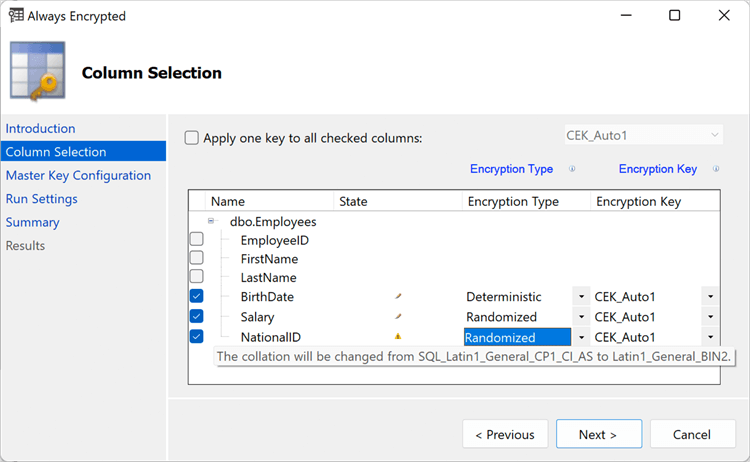This screenshot has height=462, width=750.
Task: Click the pencil state icon for BirthDate
Action: pyautogui.click(x=398, y=297)
